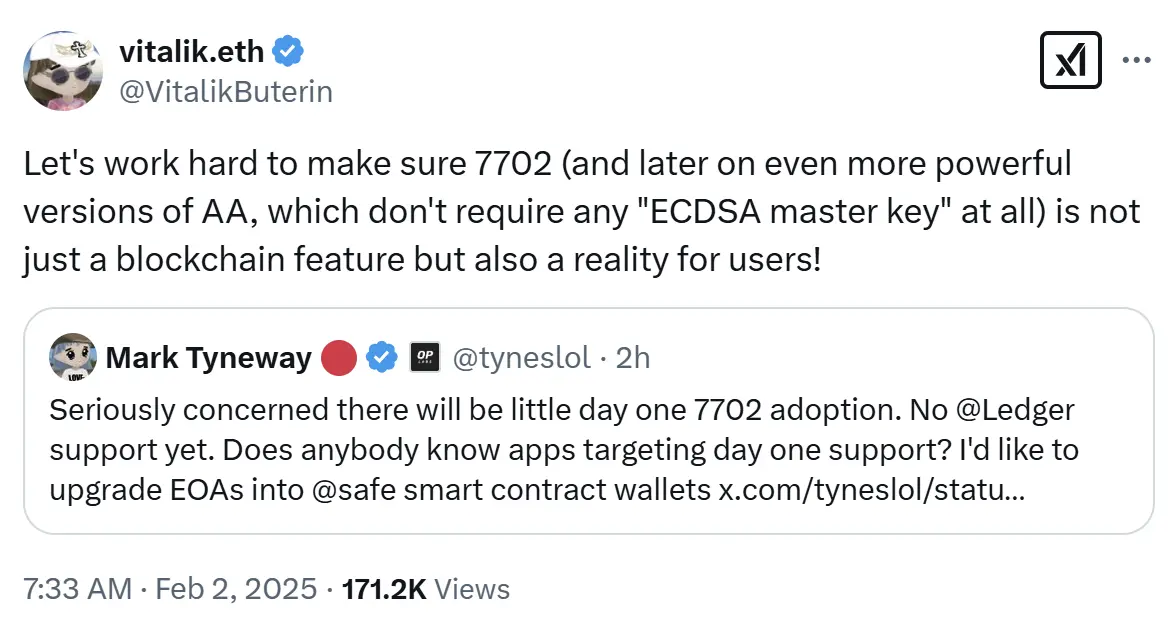Click Mark Tyneway's verified checkmark
This screenshot has height=637, width=1168.
tap(383, 357)
